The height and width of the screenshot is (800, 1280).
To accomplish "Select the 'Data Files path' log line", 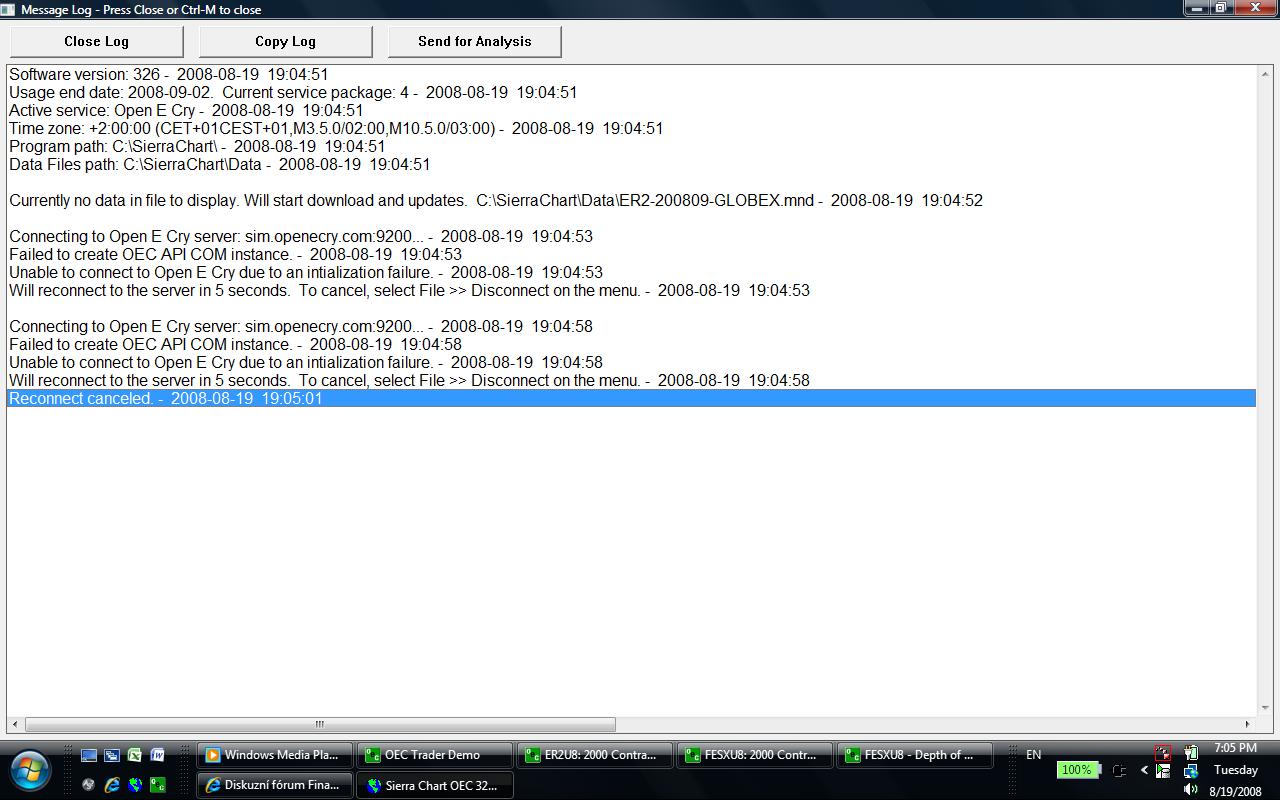I will tap(631, 164).
